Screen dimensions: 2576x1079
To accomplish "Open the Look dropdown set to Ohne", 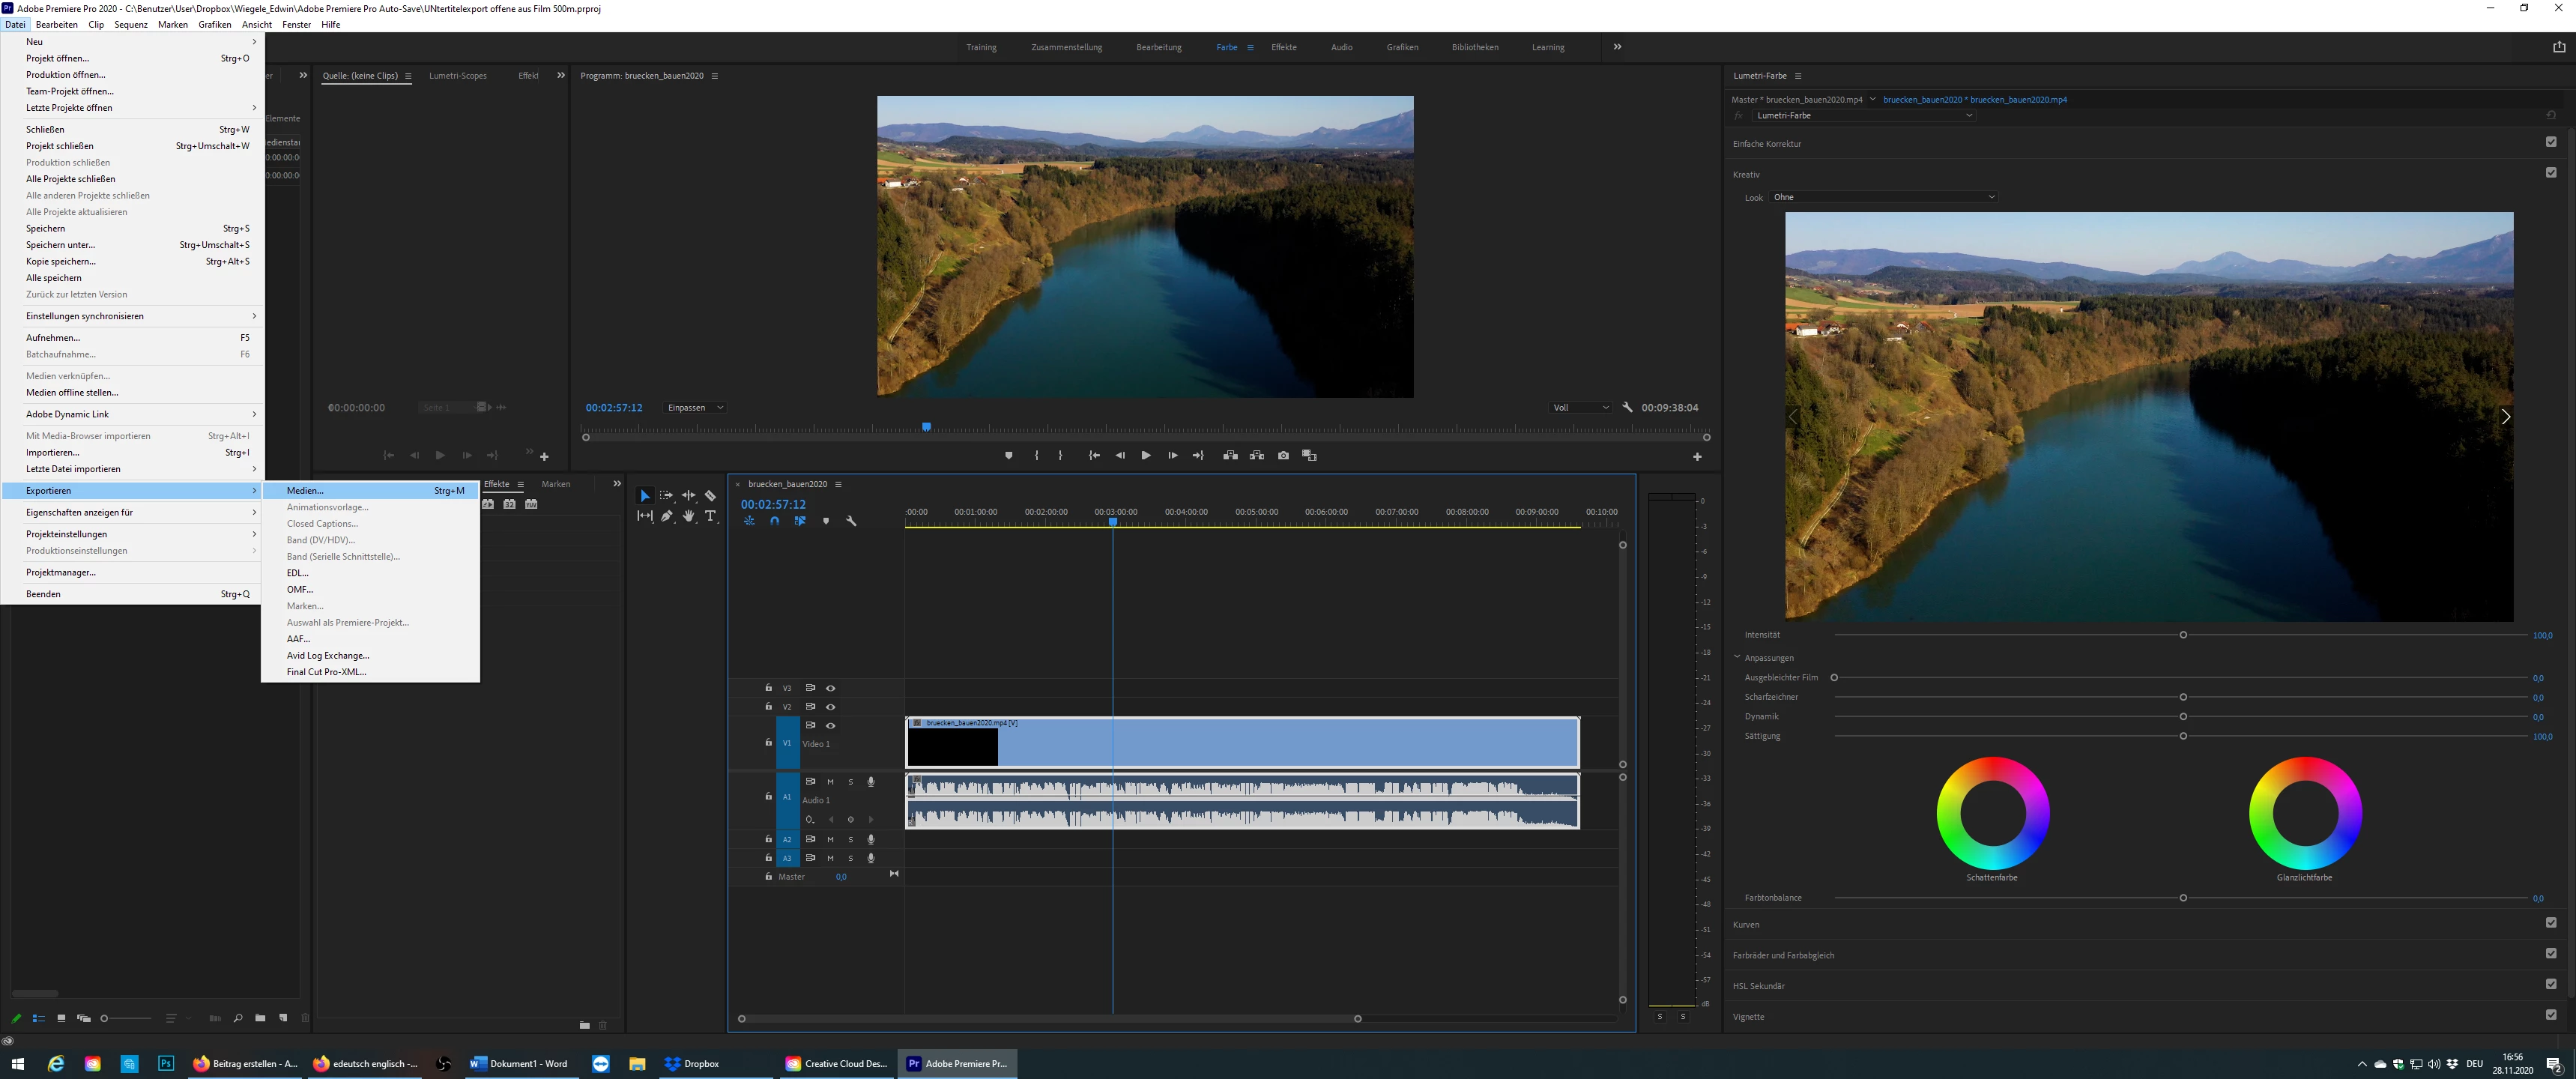I will coord(1884,197).
